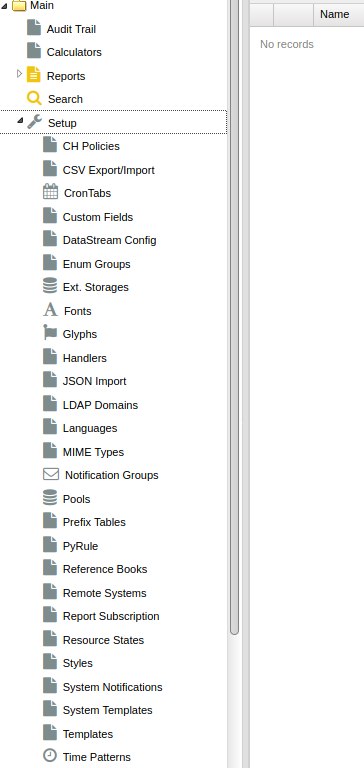
Task: Click the Pools label
Action: 76,499
